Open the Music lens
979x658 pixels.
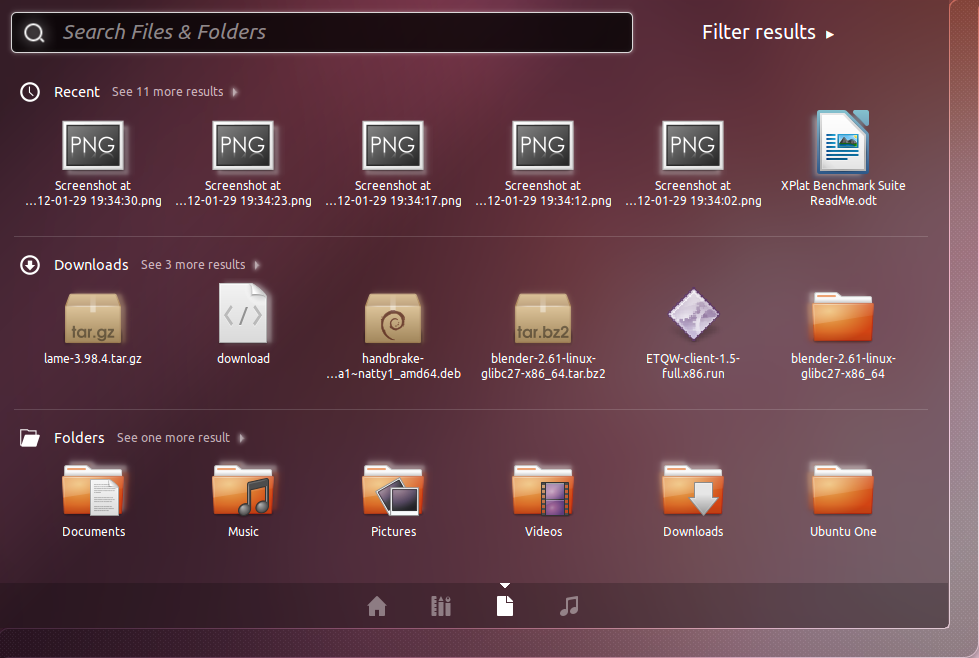pyautogui.click(x=569, y=605)
